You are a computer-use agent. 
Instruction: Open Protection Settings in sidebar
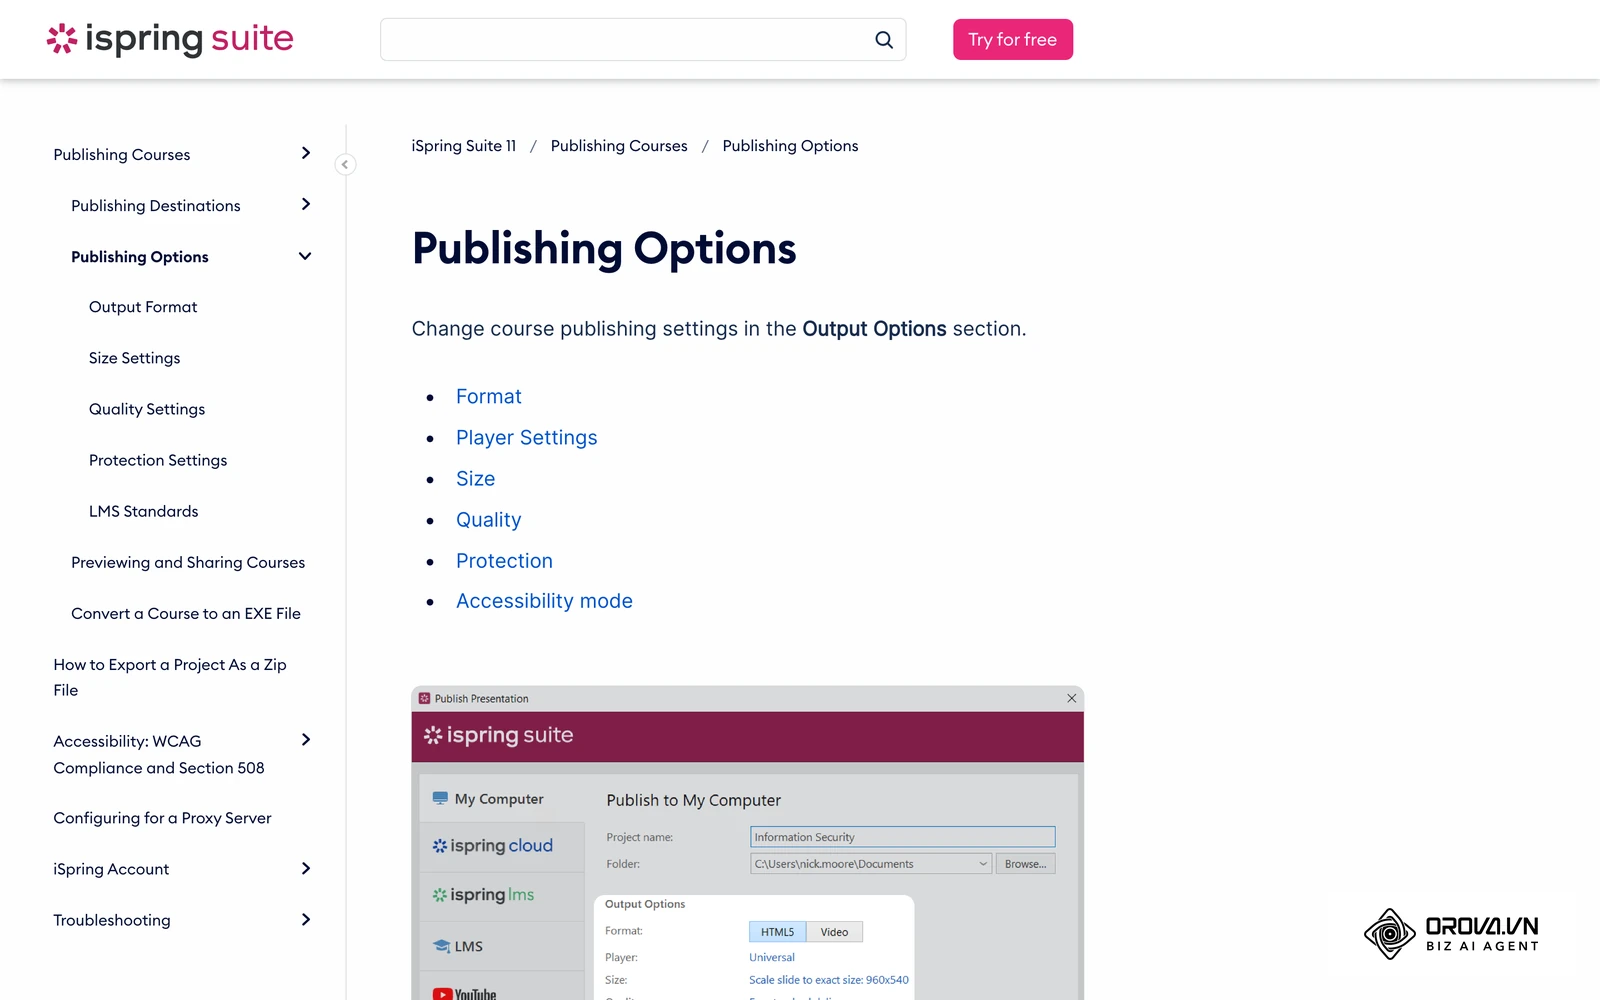click(x=158, y=460)
